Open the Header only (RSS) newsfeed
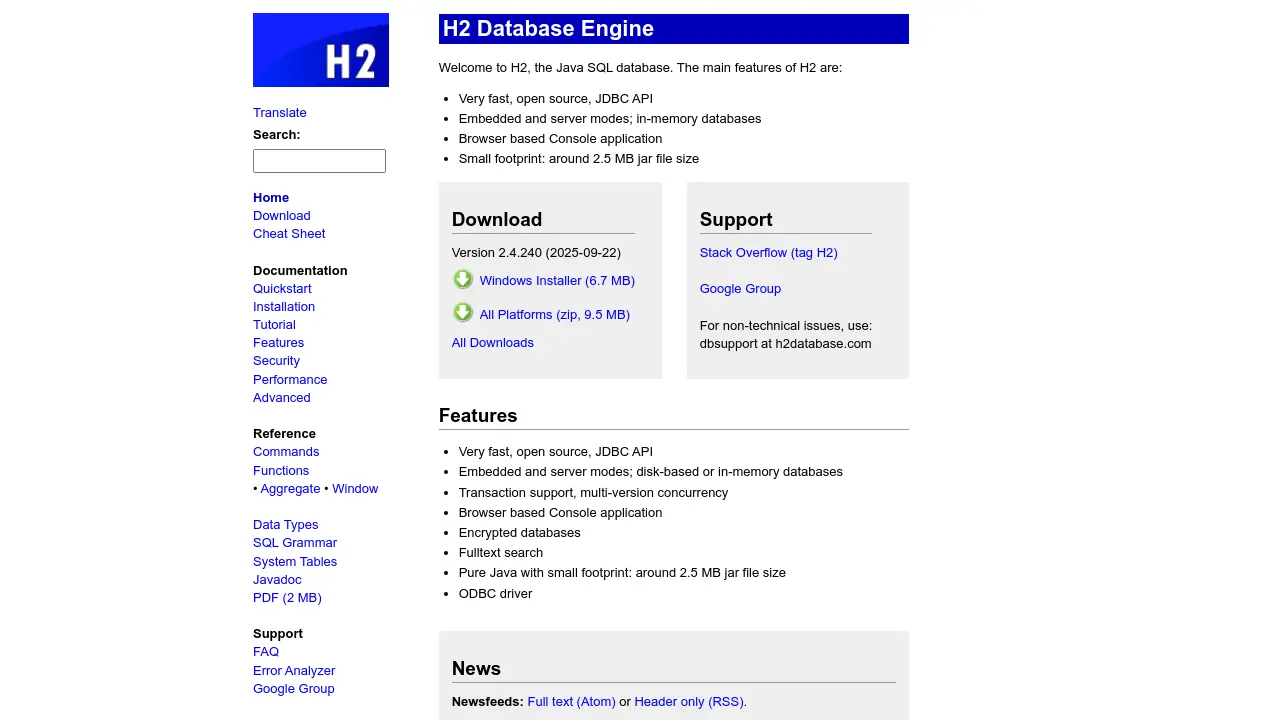Screen dimensions: 1280x720 [690, 702]
